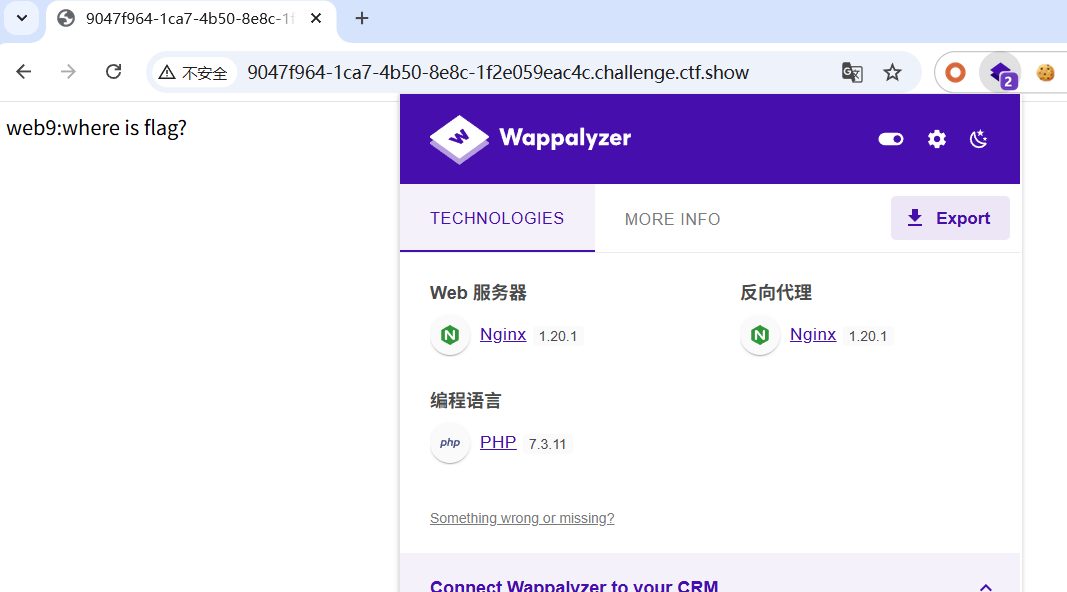Open Nginx link under 反向代理
Viewport: 1067px width, 592px height.
point(813,335)
